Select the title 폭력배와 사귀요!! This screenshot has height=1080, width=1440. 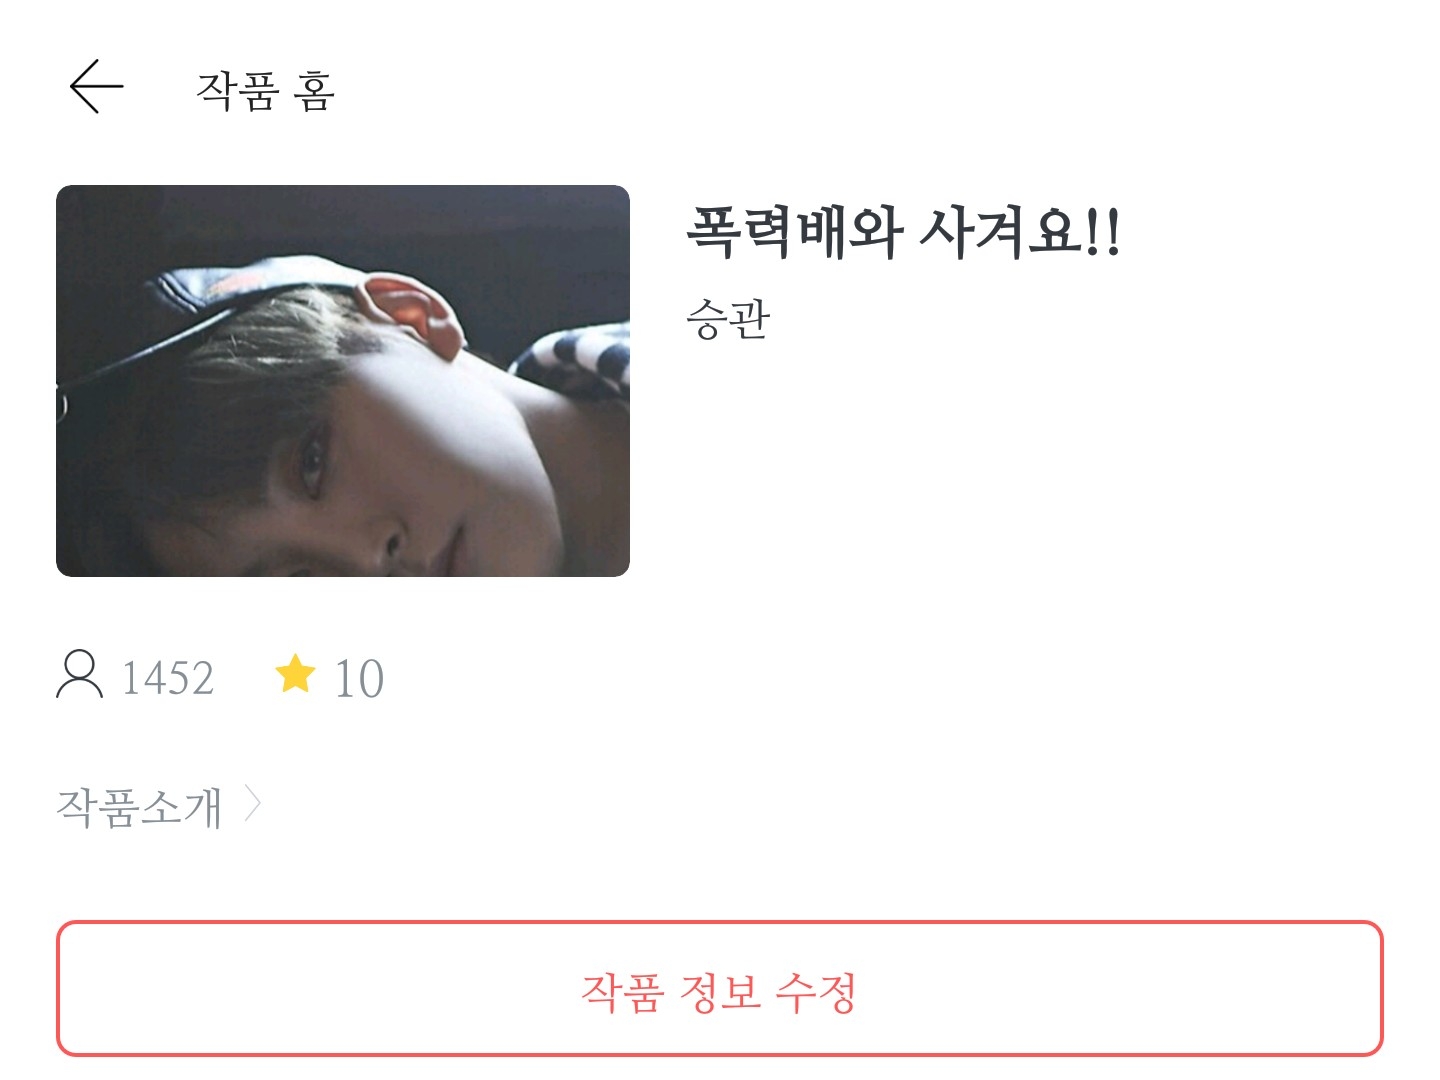tap(903, 231)
